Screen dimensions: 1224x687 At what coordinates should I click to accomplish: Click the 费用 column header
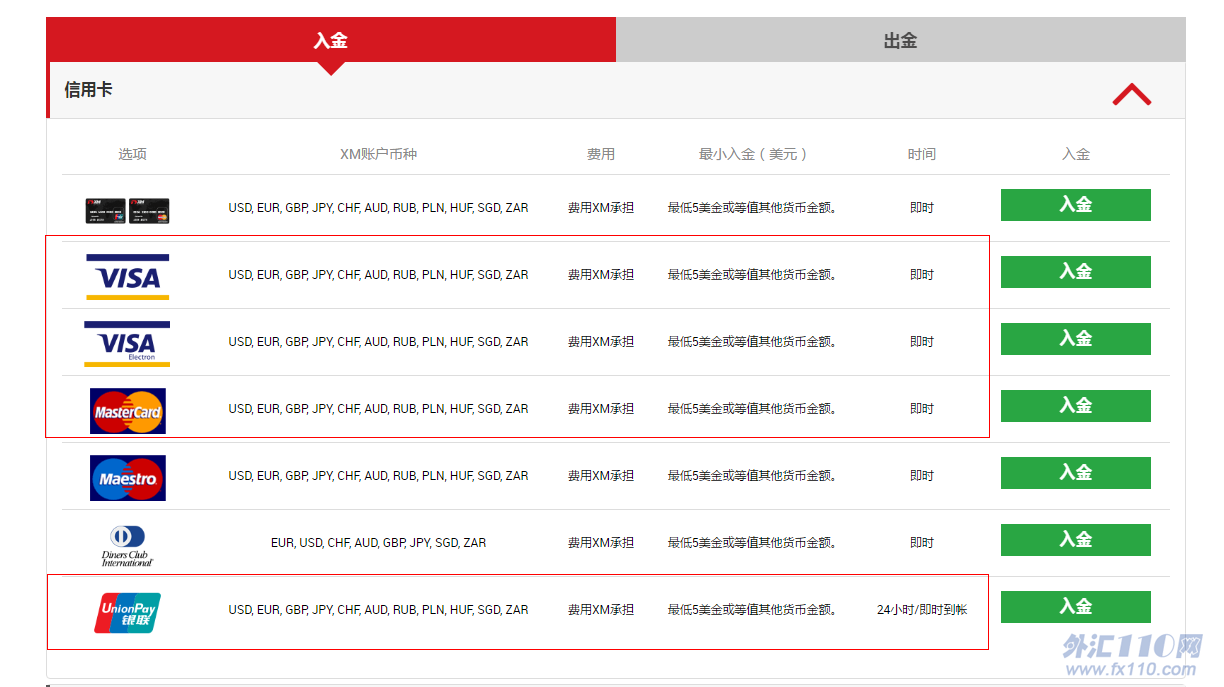click(x=601, y=154)
